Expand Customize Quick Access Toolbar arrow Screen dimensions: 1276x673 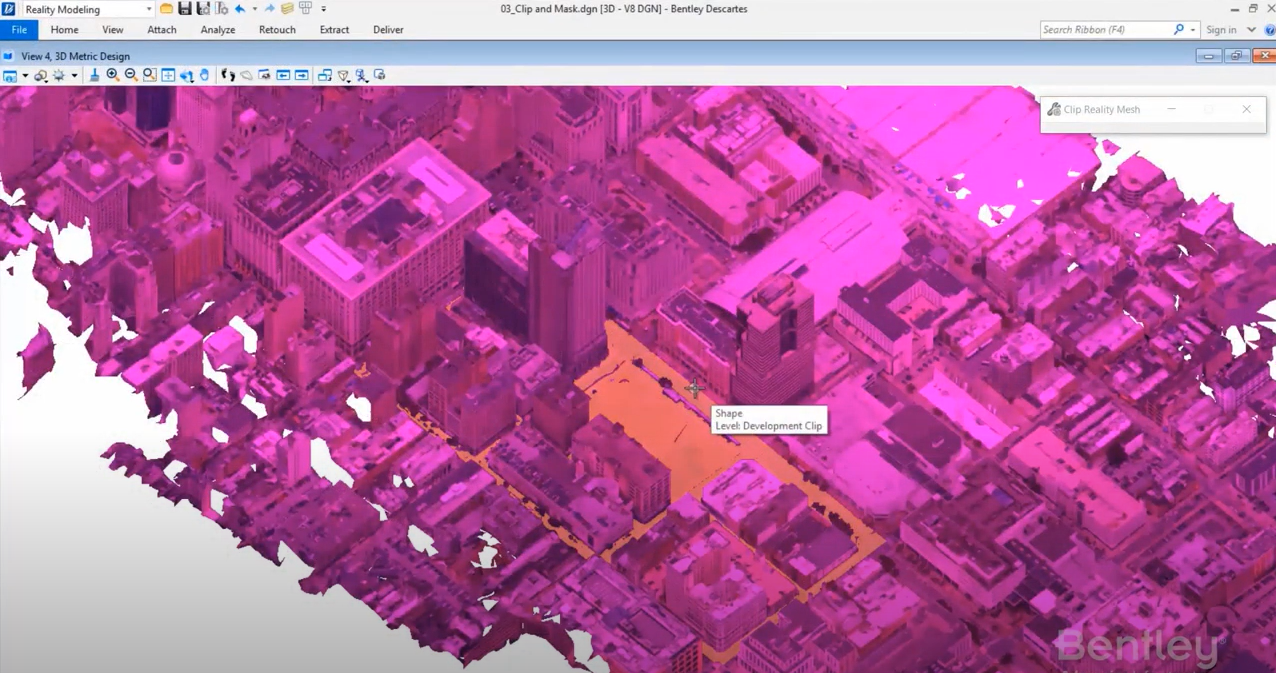[324, 9]
